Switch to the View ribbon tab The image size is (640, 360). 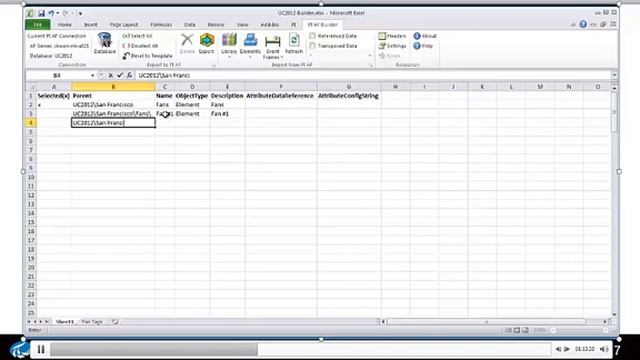tap(242, 24)
